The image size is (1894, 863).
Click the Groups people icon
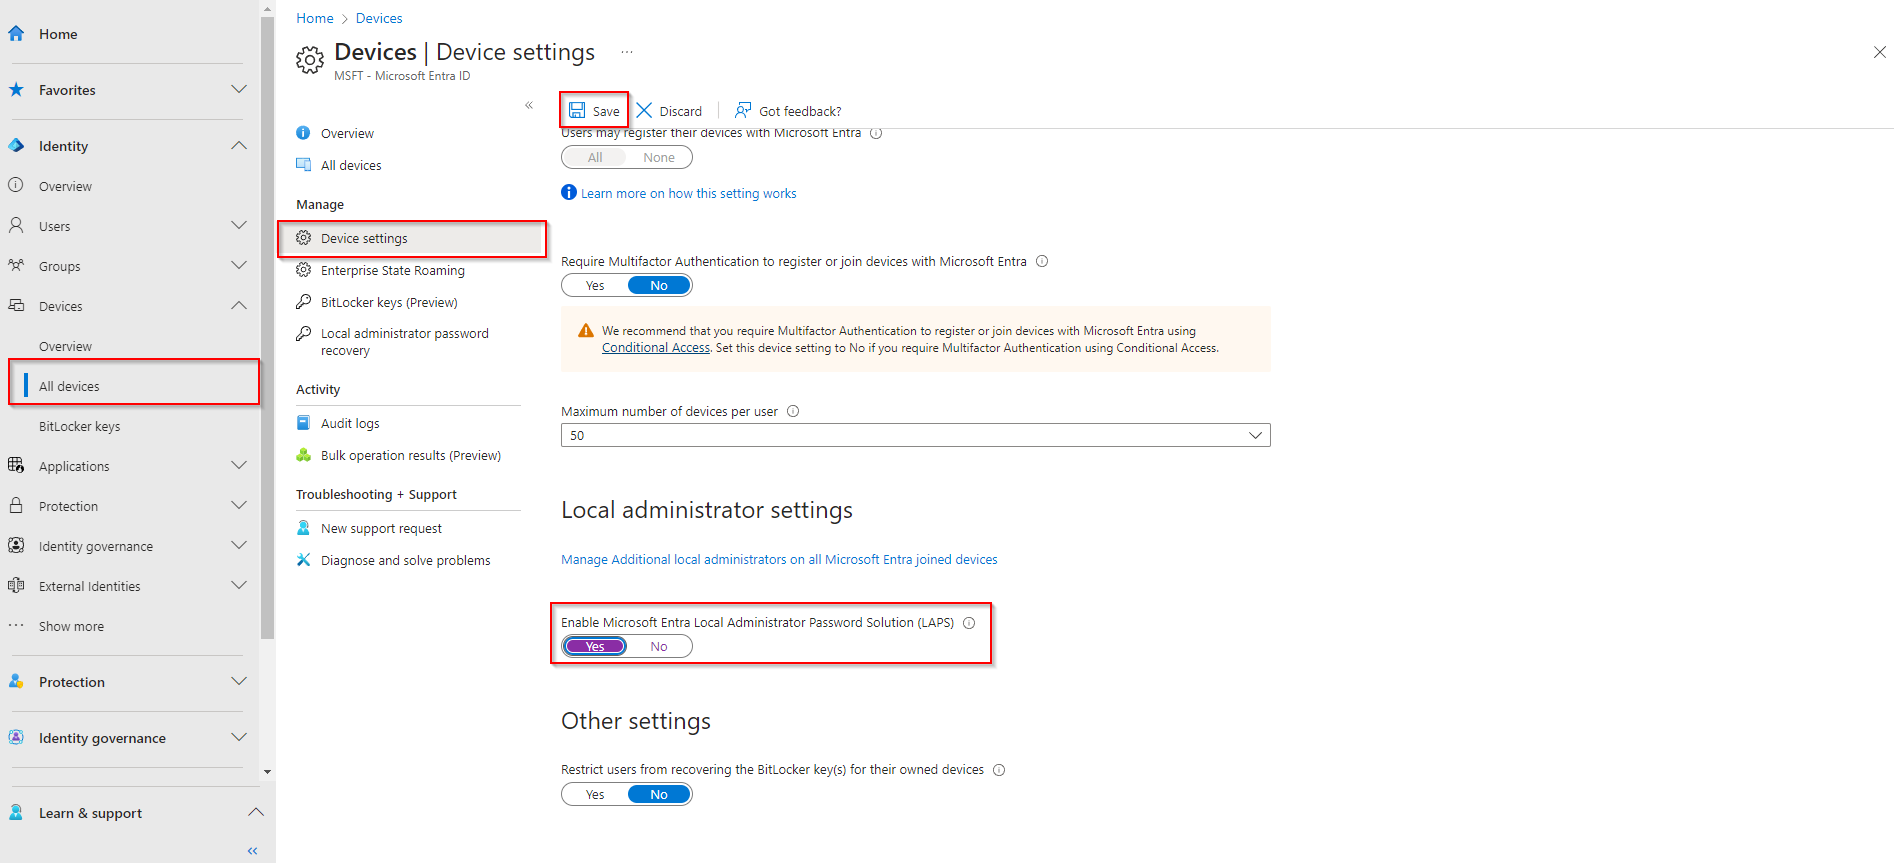coord(16,265)
